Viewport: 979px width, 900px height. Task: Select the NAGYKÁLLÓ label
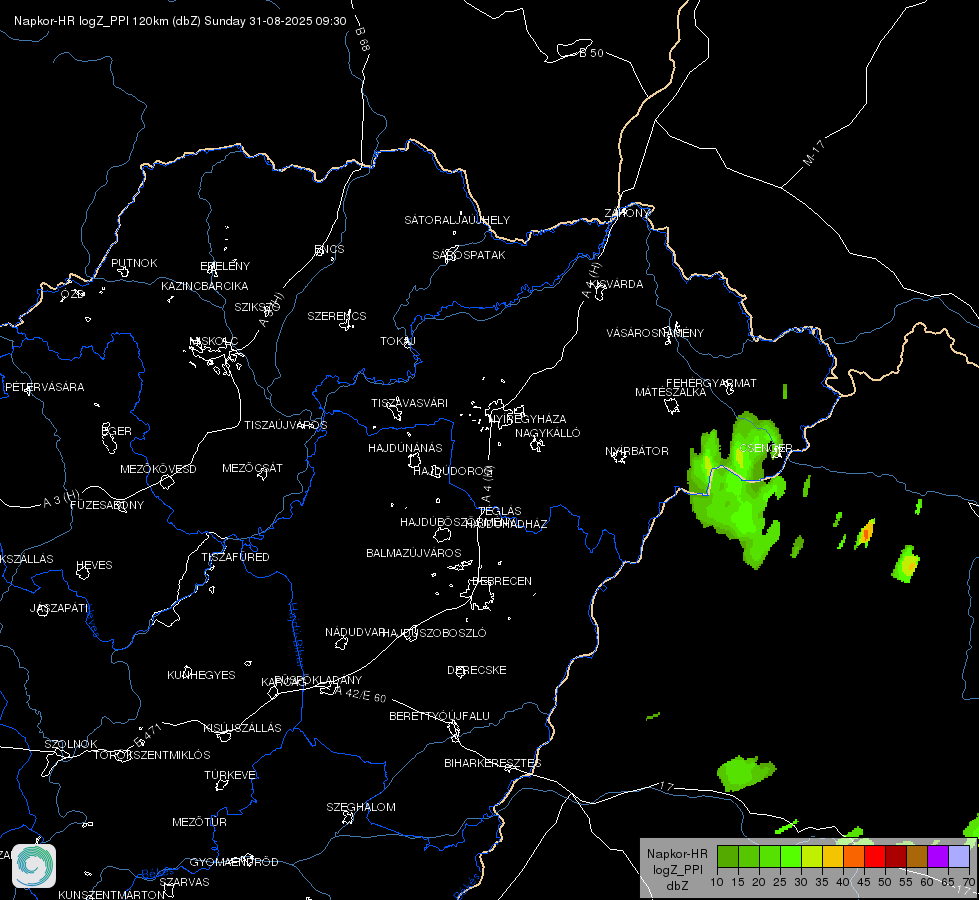click(548, 433)
